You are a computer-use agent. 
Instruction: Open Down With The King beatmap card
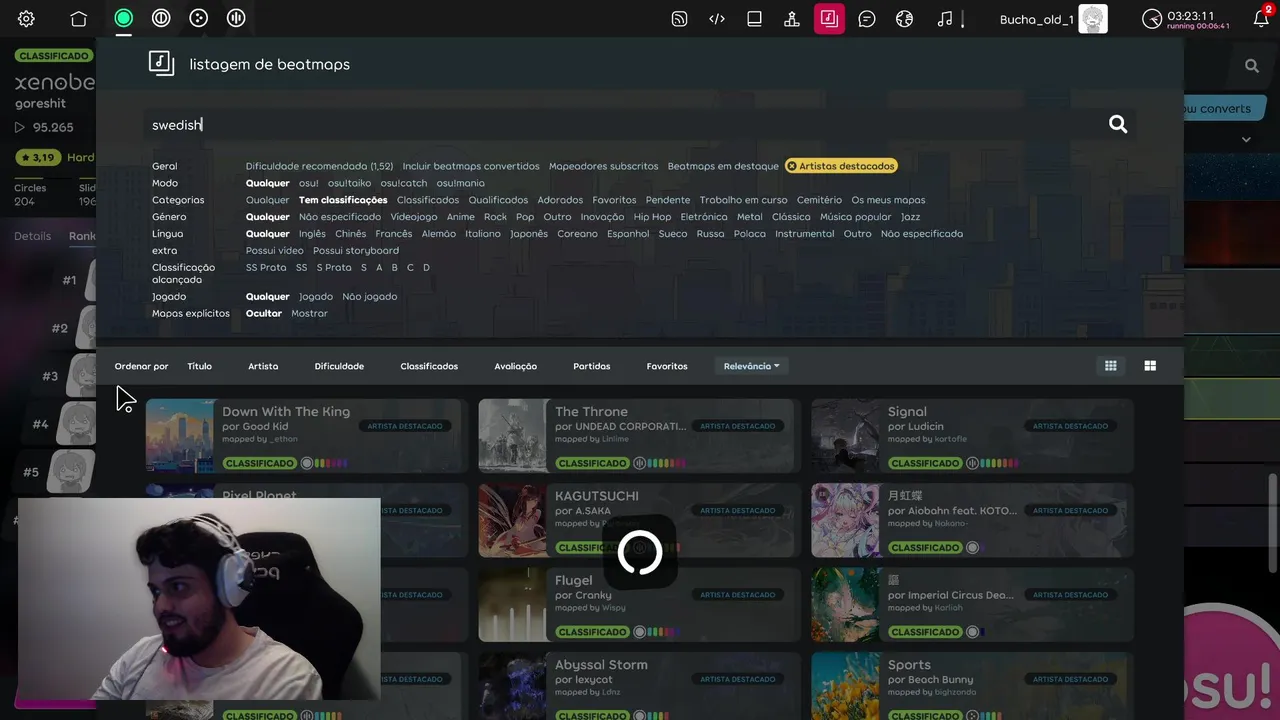tap(306, 436)
